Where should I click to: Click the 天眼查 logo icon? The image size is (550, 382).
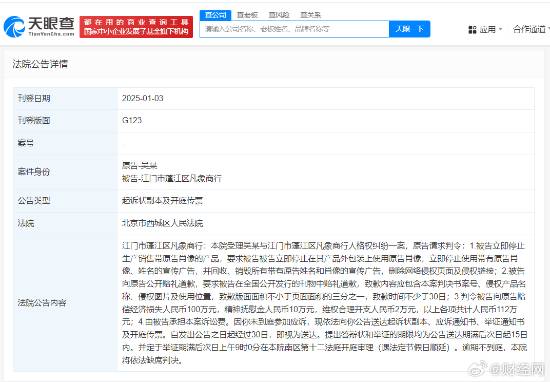pyautogui.click(x=14, y=26)
